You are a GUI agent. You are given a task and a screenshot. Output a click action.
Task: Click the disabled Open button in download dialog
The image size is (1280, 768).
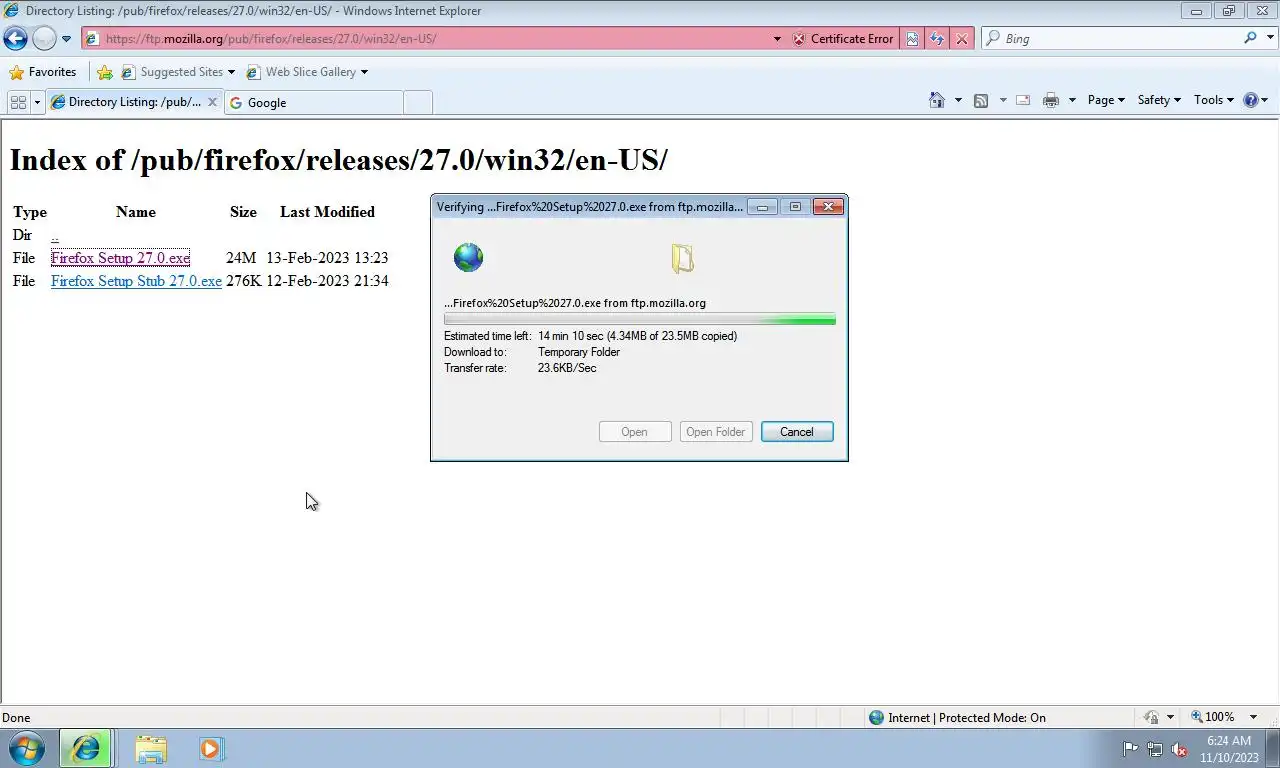(x=634, y=432)
